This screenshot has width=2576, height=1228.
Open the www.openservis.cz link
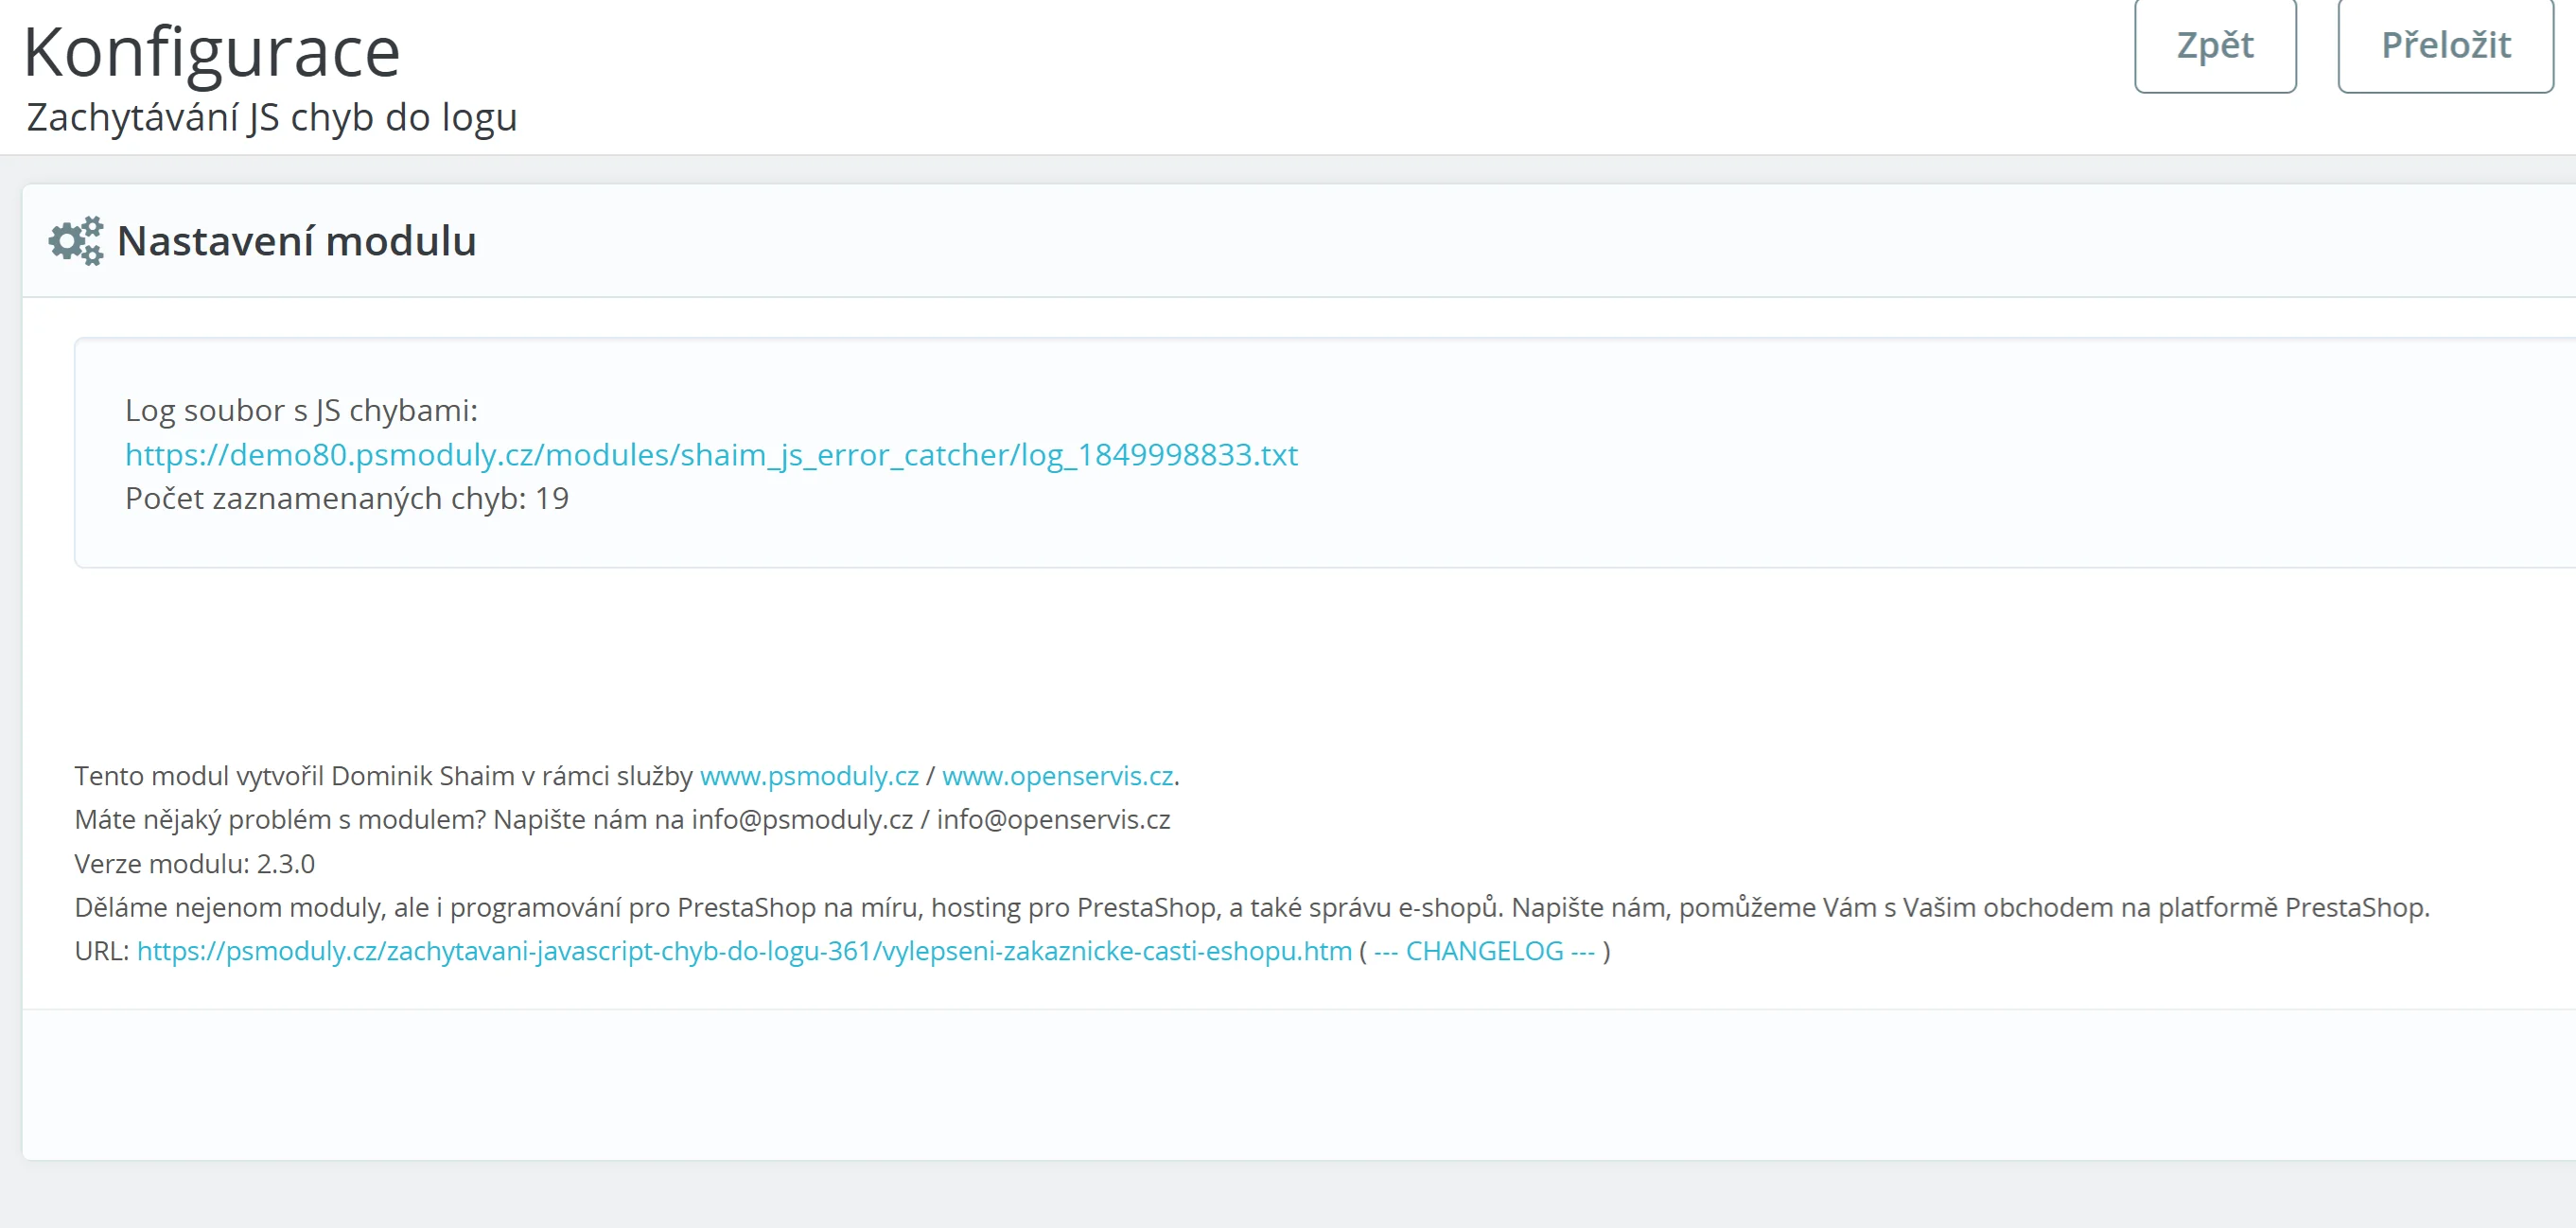coord(1057,776)
